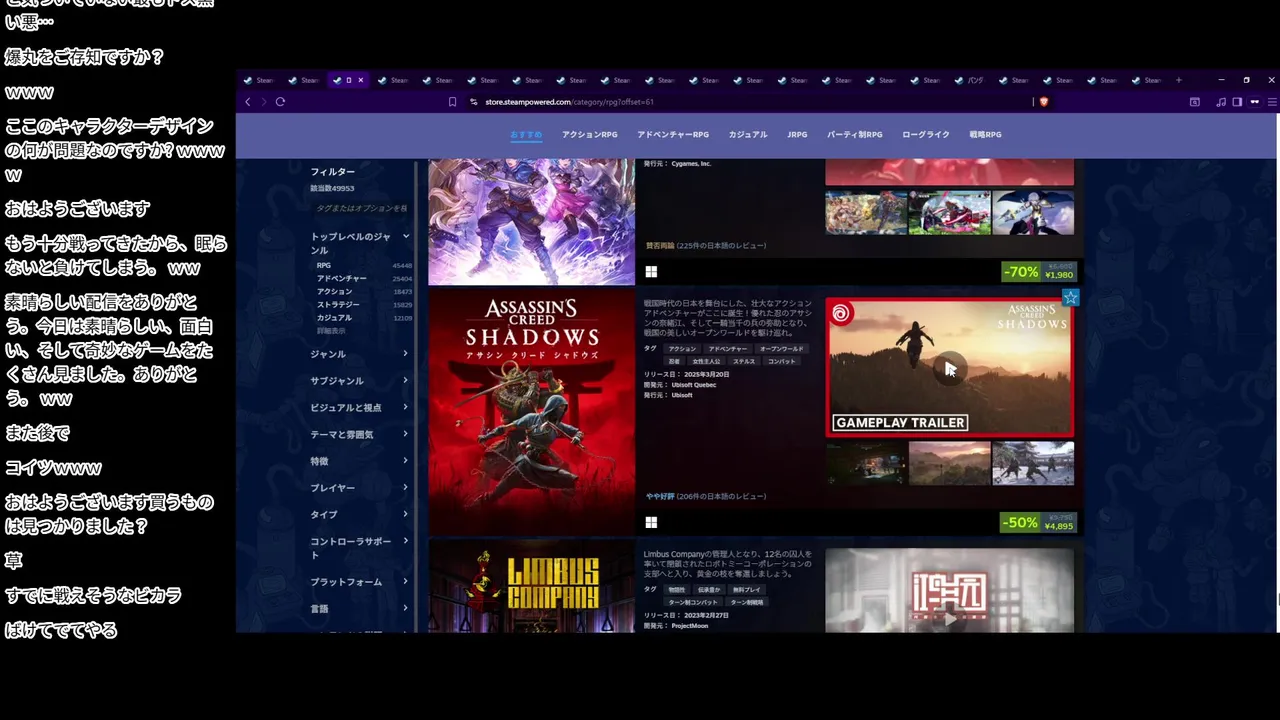Expand the テーマと雰囲気 filter section
This screenshot has height=720, width=1280.
pyautogui.click(x=360, y=435)
